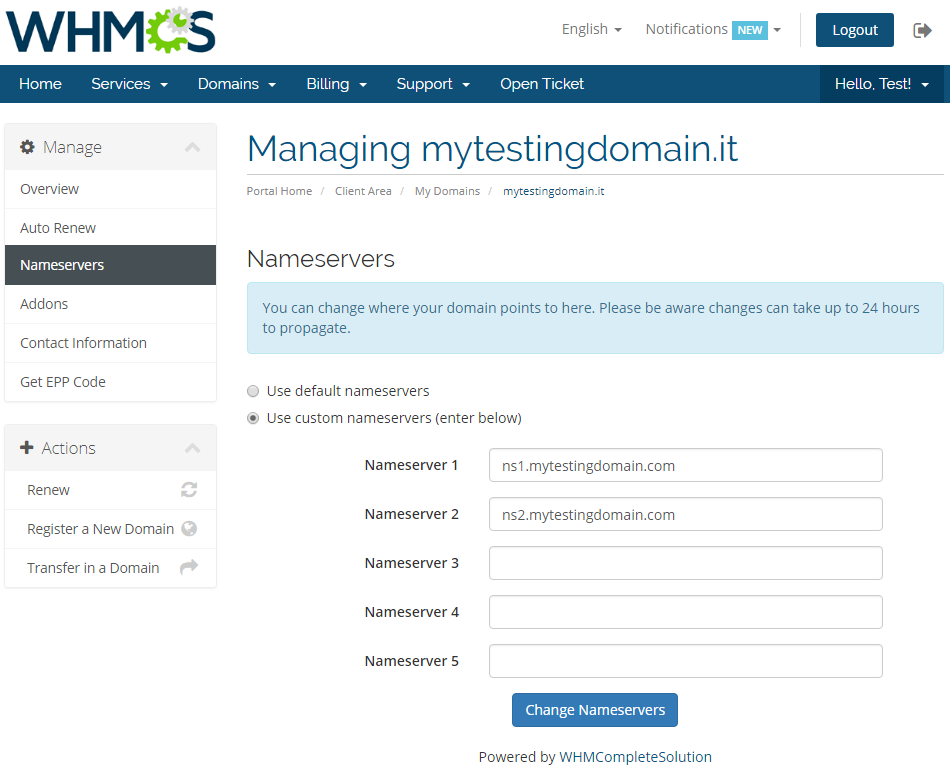Click the Nameserver 3 input field
This screenshot has width=950, height=773.
click(685, 563)
